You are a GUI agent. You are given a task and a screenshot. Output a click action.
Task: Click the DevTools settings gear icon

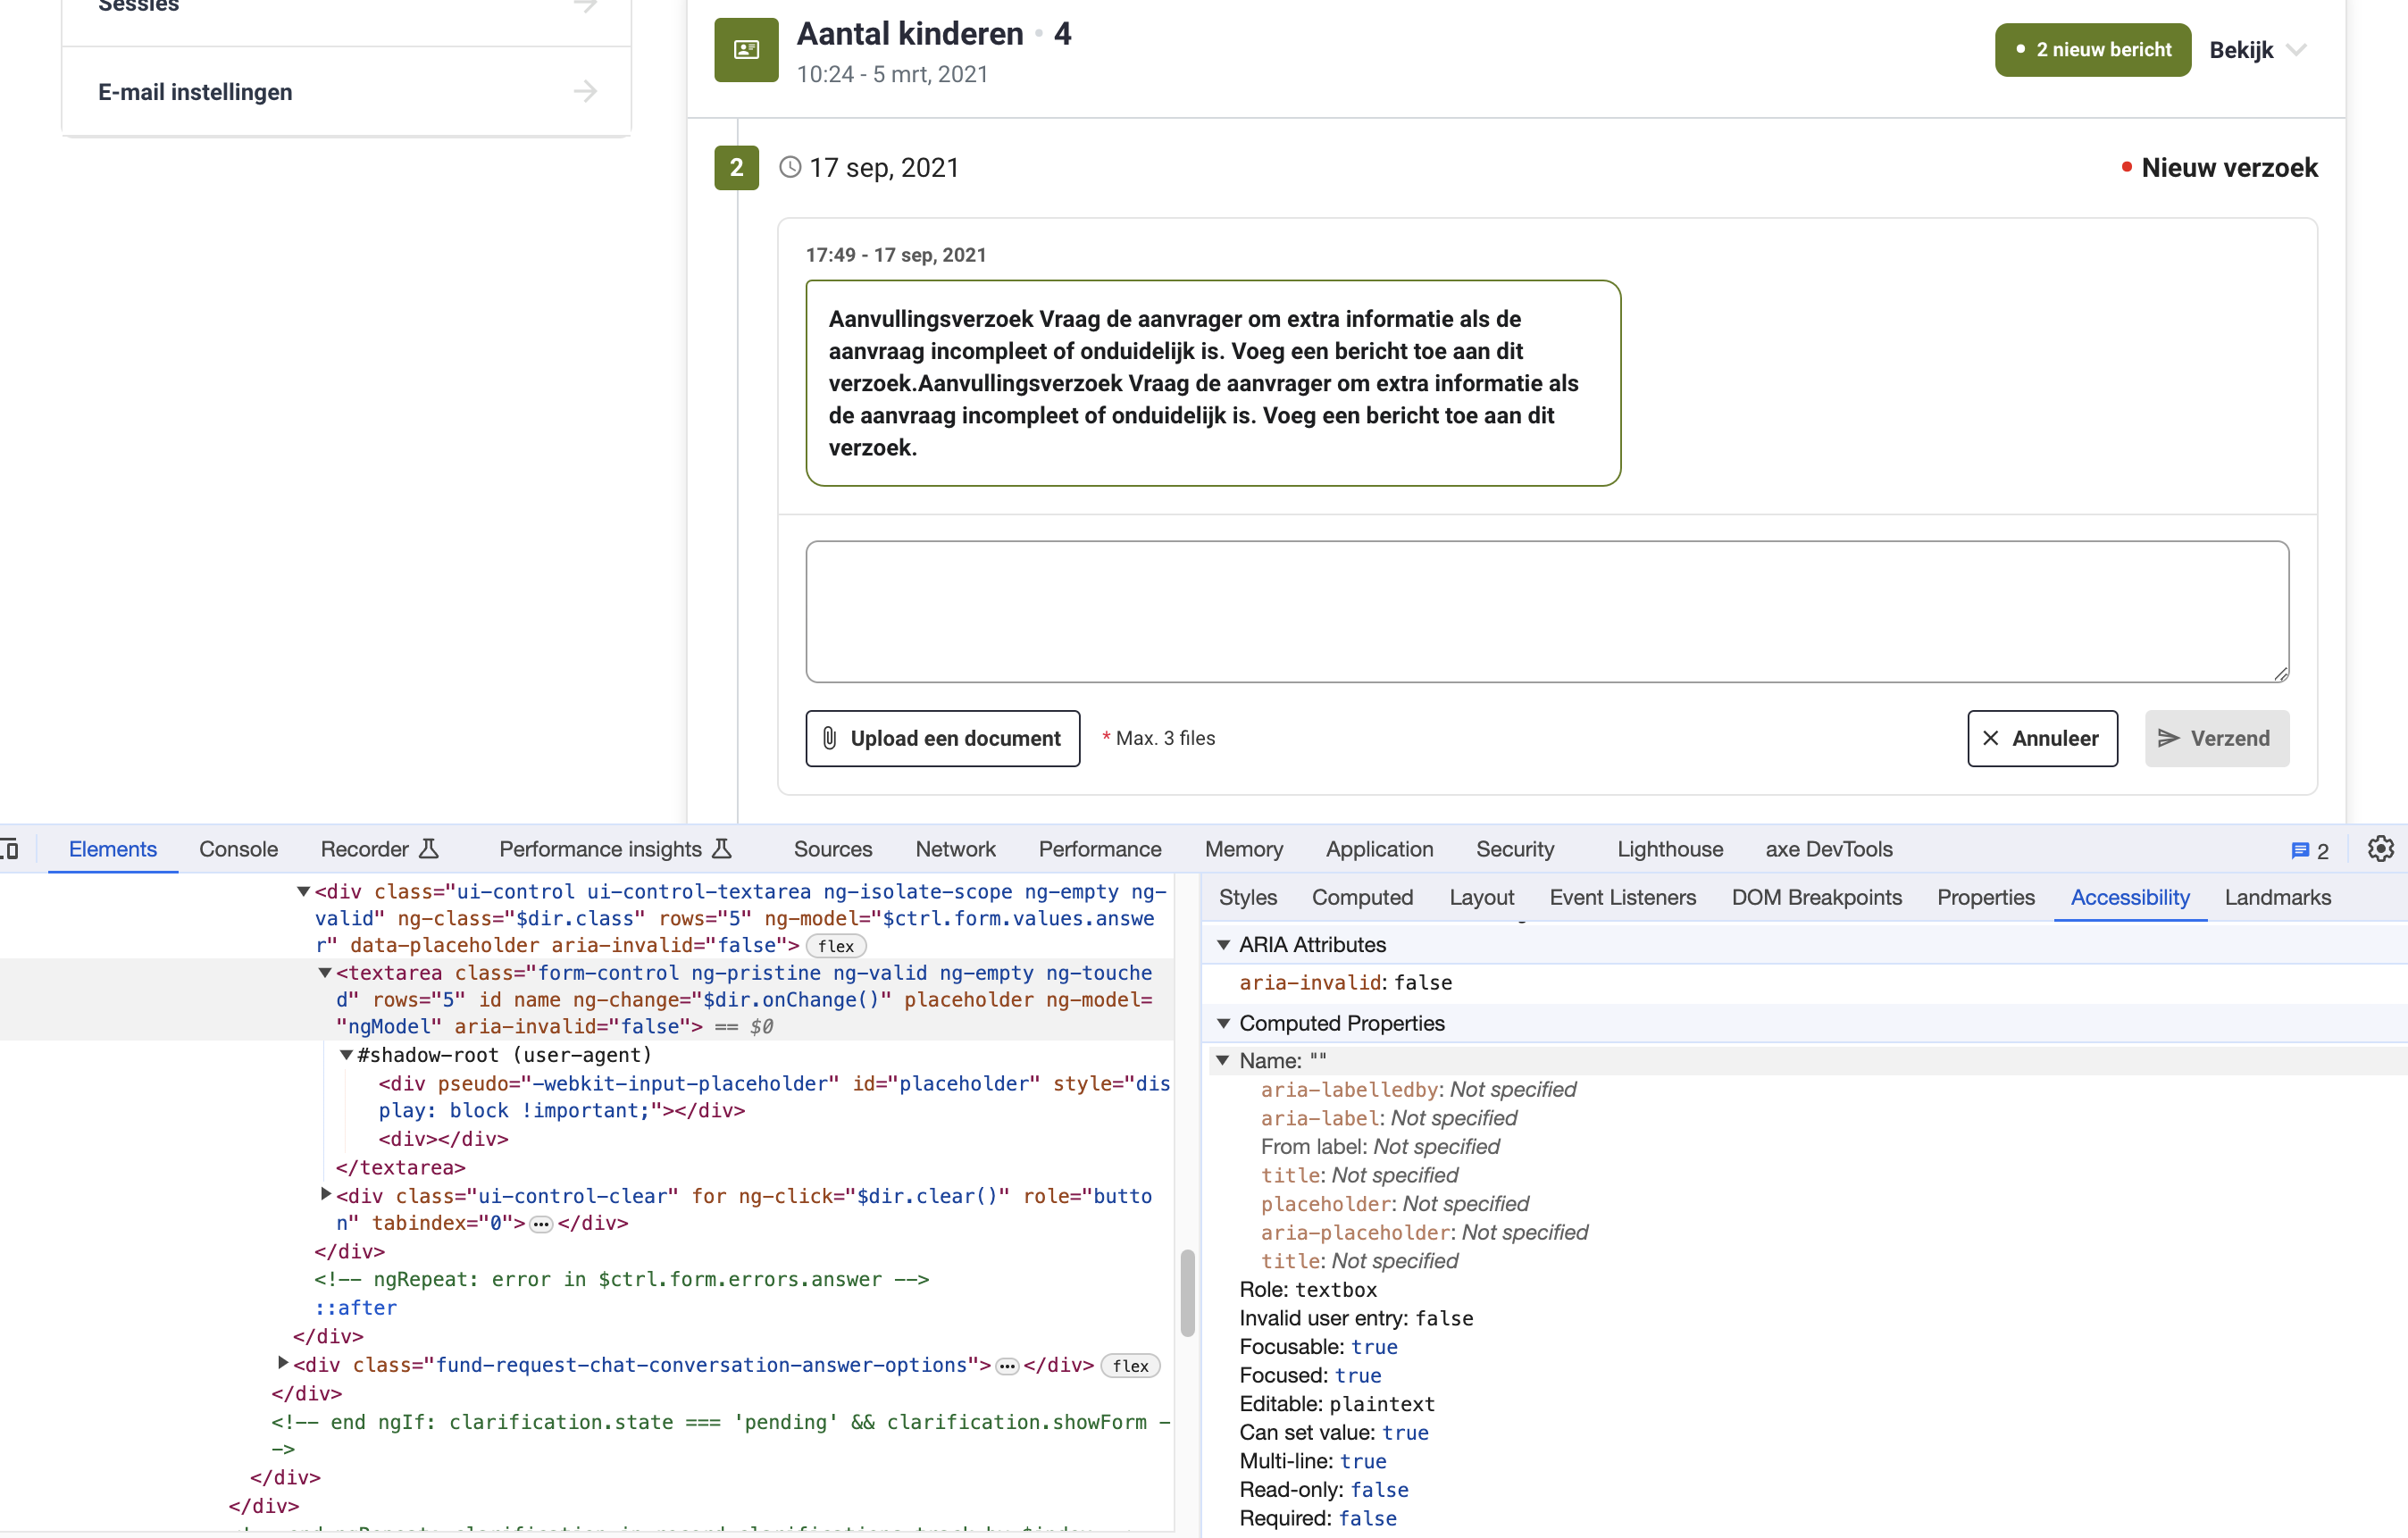click(2382, 849)
